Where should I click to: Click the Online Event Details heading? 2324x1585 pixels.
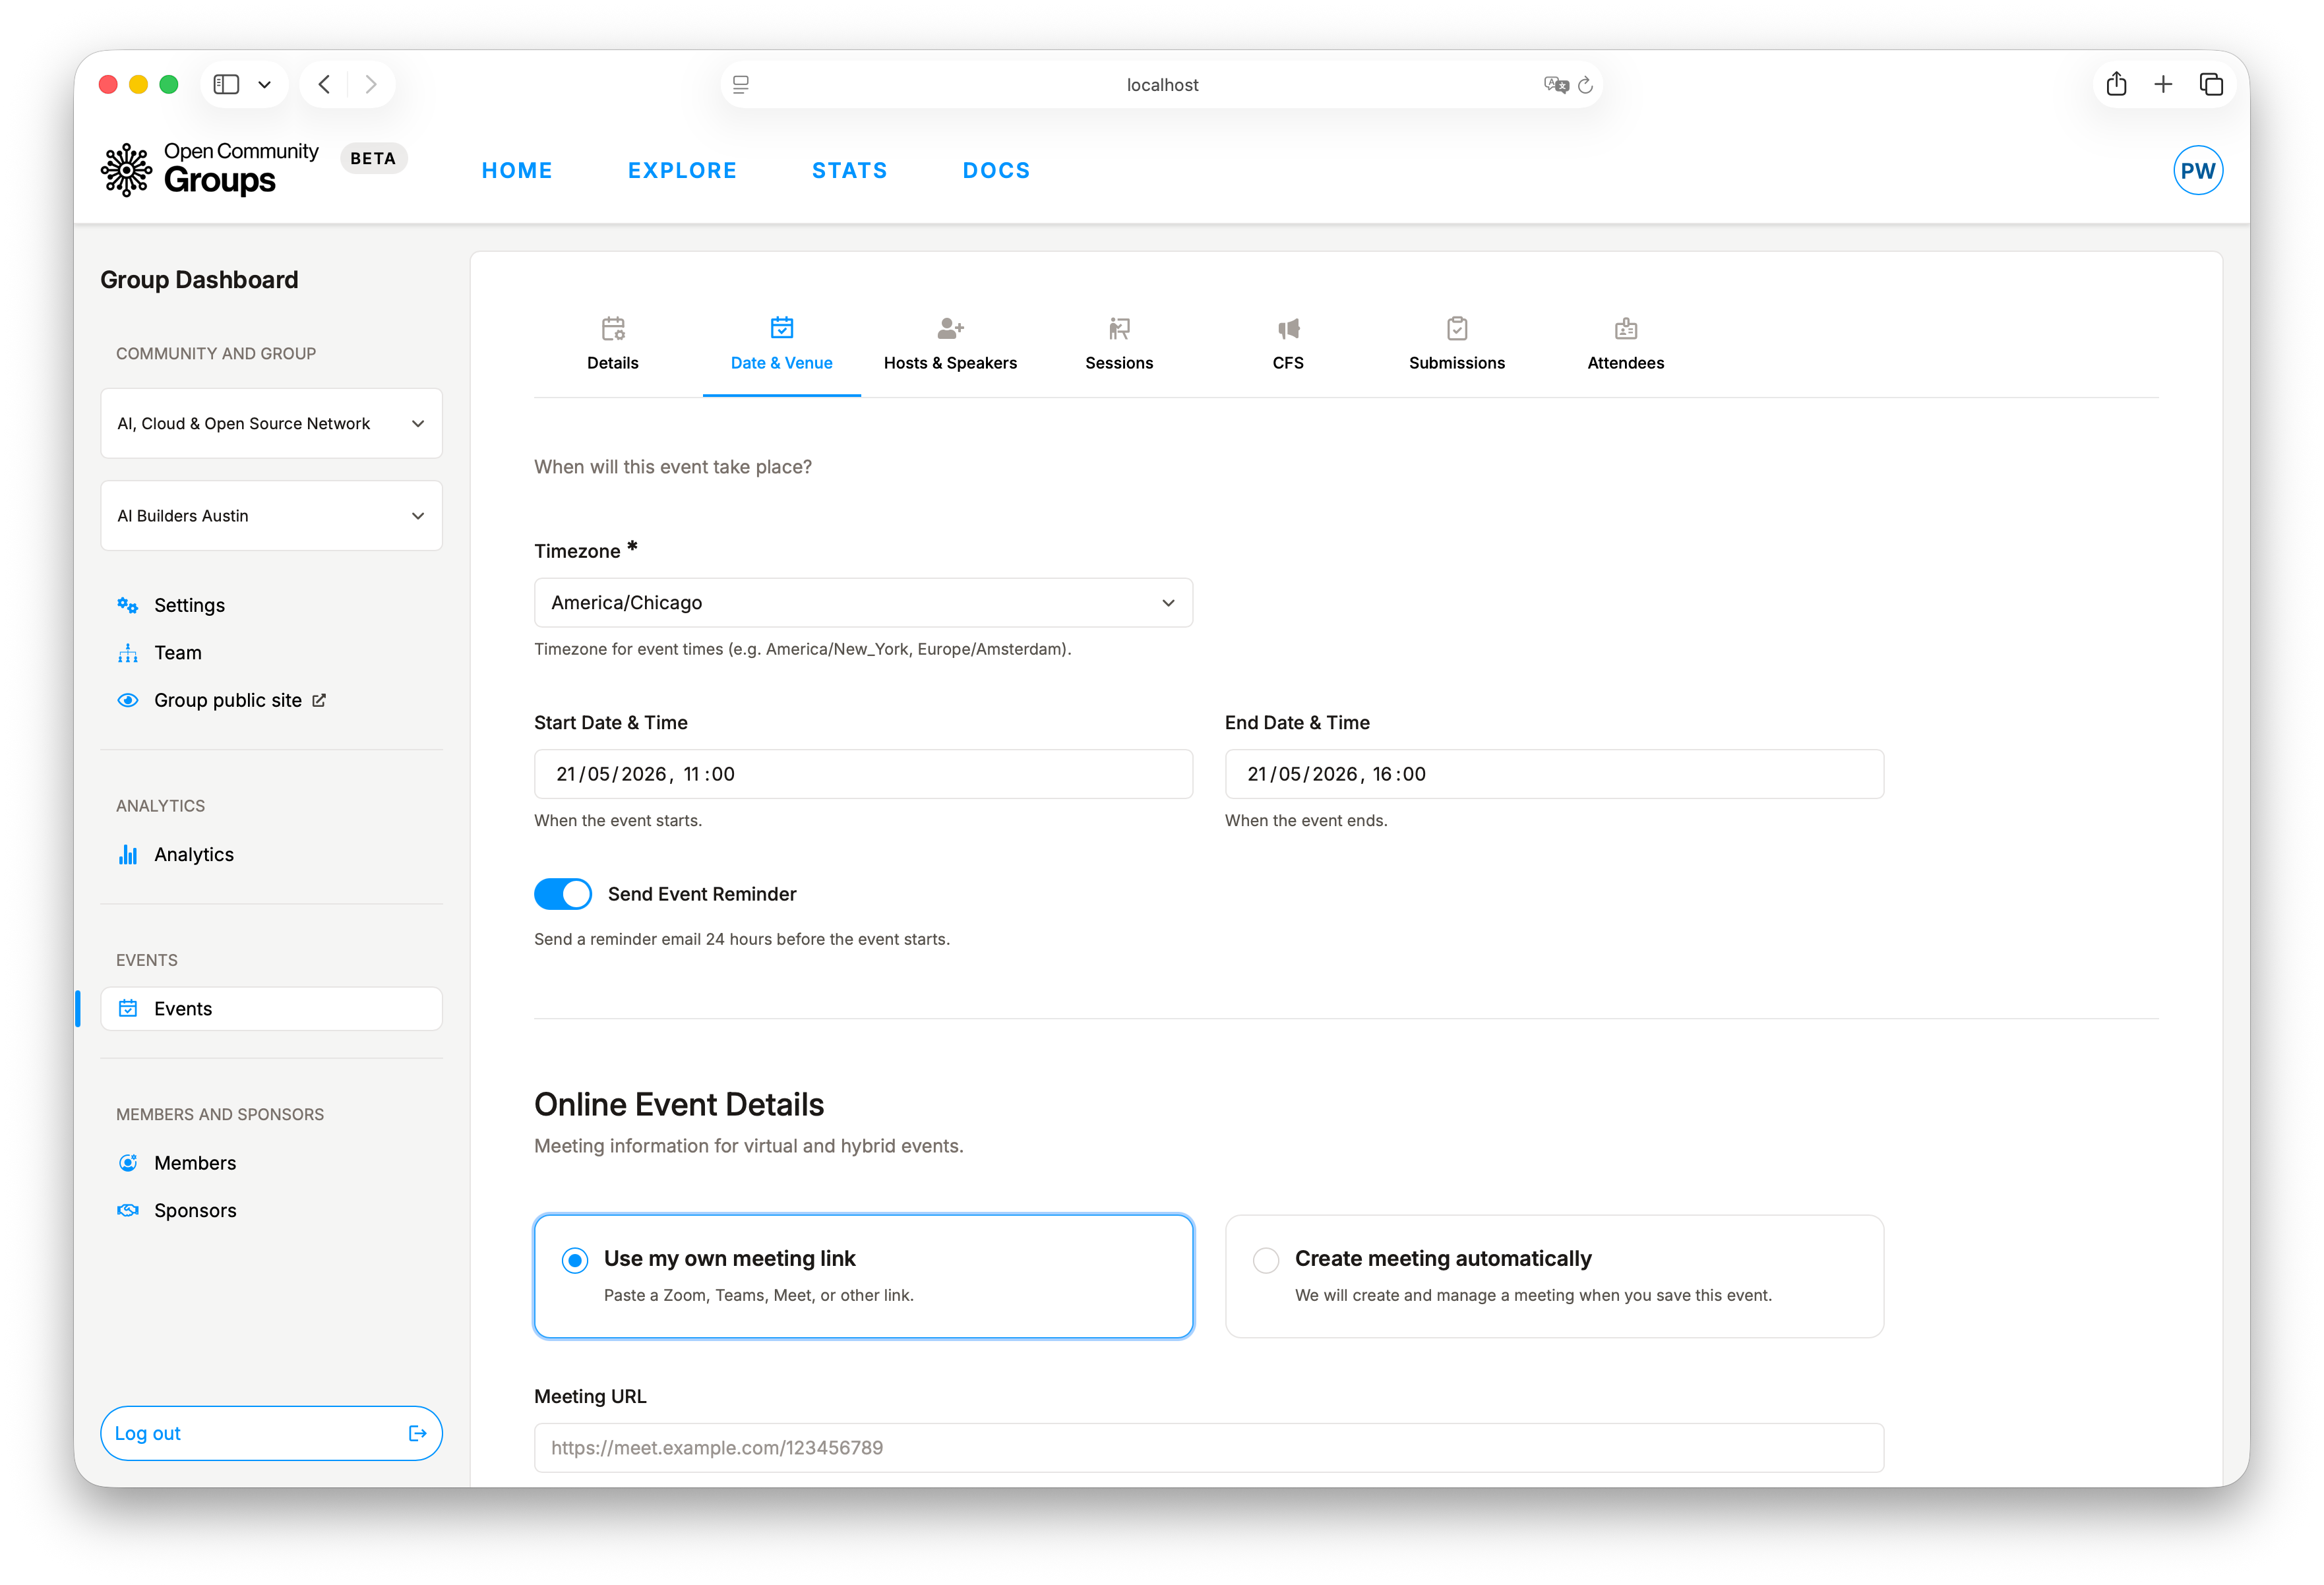(679, 1104)
